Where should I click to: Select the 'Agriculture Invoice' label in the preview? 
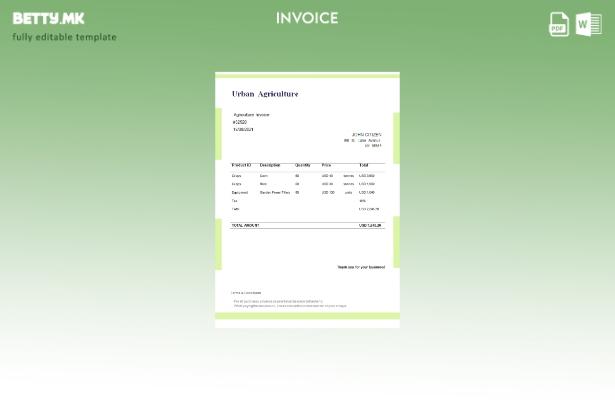click(x=251, y=115)
